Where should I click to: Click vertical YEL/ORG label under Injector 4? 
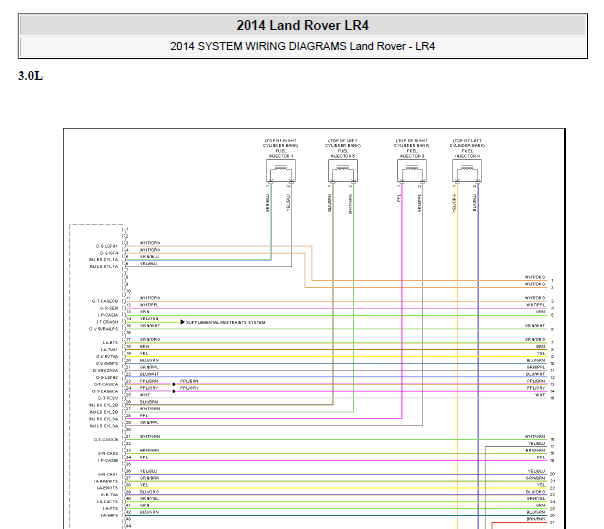pyautogui.click(x=454, y=203)
